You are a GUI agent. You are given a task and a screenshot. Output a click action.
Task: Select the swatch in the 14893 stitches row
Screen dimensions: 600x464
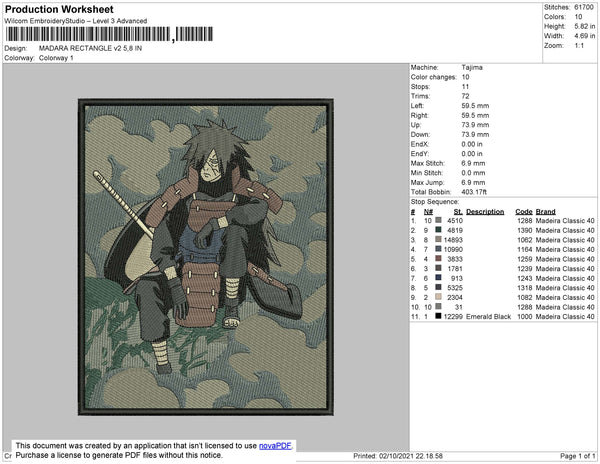point(438,239)
